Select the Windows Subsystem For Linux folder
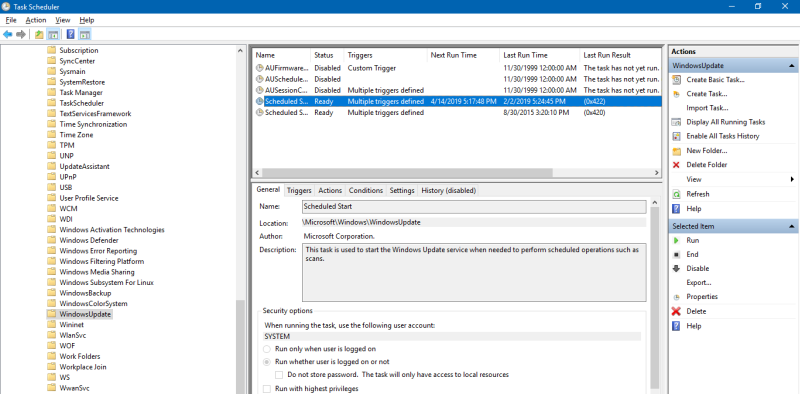The height and width of the screenshot is (394, 800). [x=106, y=283]
